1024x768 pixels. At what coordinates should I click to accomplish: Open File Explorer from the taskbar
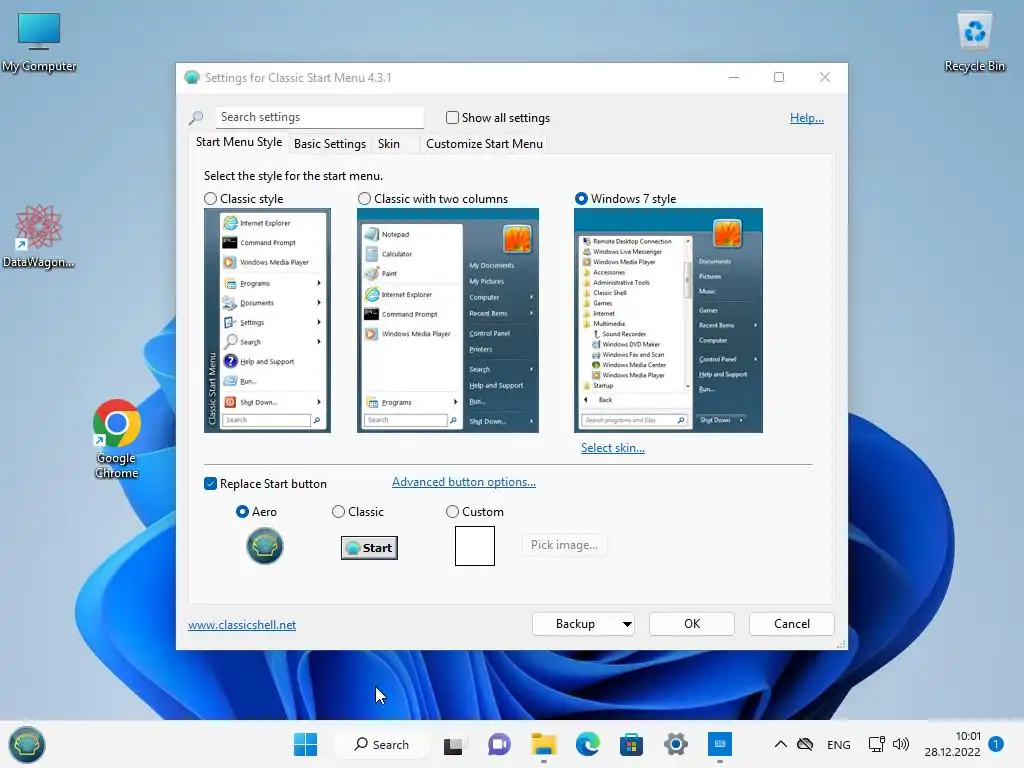pyautogui.click(x=543, y=744)
